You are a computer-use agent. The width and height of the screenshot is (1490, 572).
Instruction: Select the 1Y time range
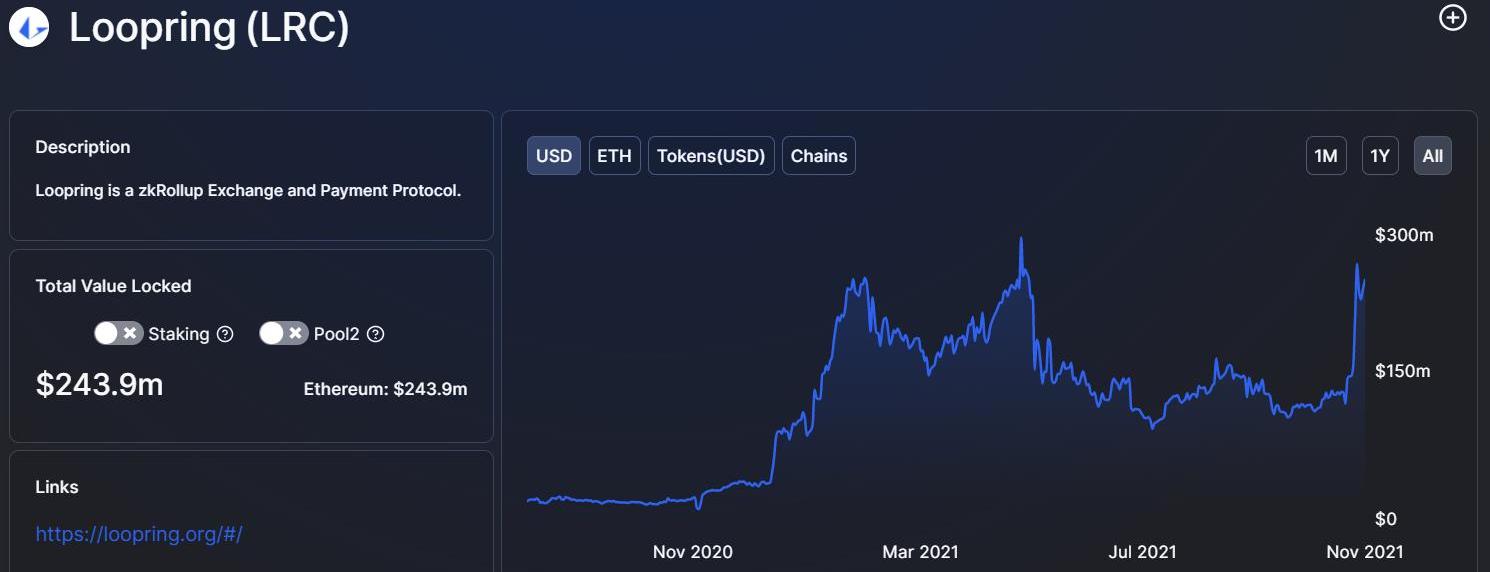[x=1380, y=156]
